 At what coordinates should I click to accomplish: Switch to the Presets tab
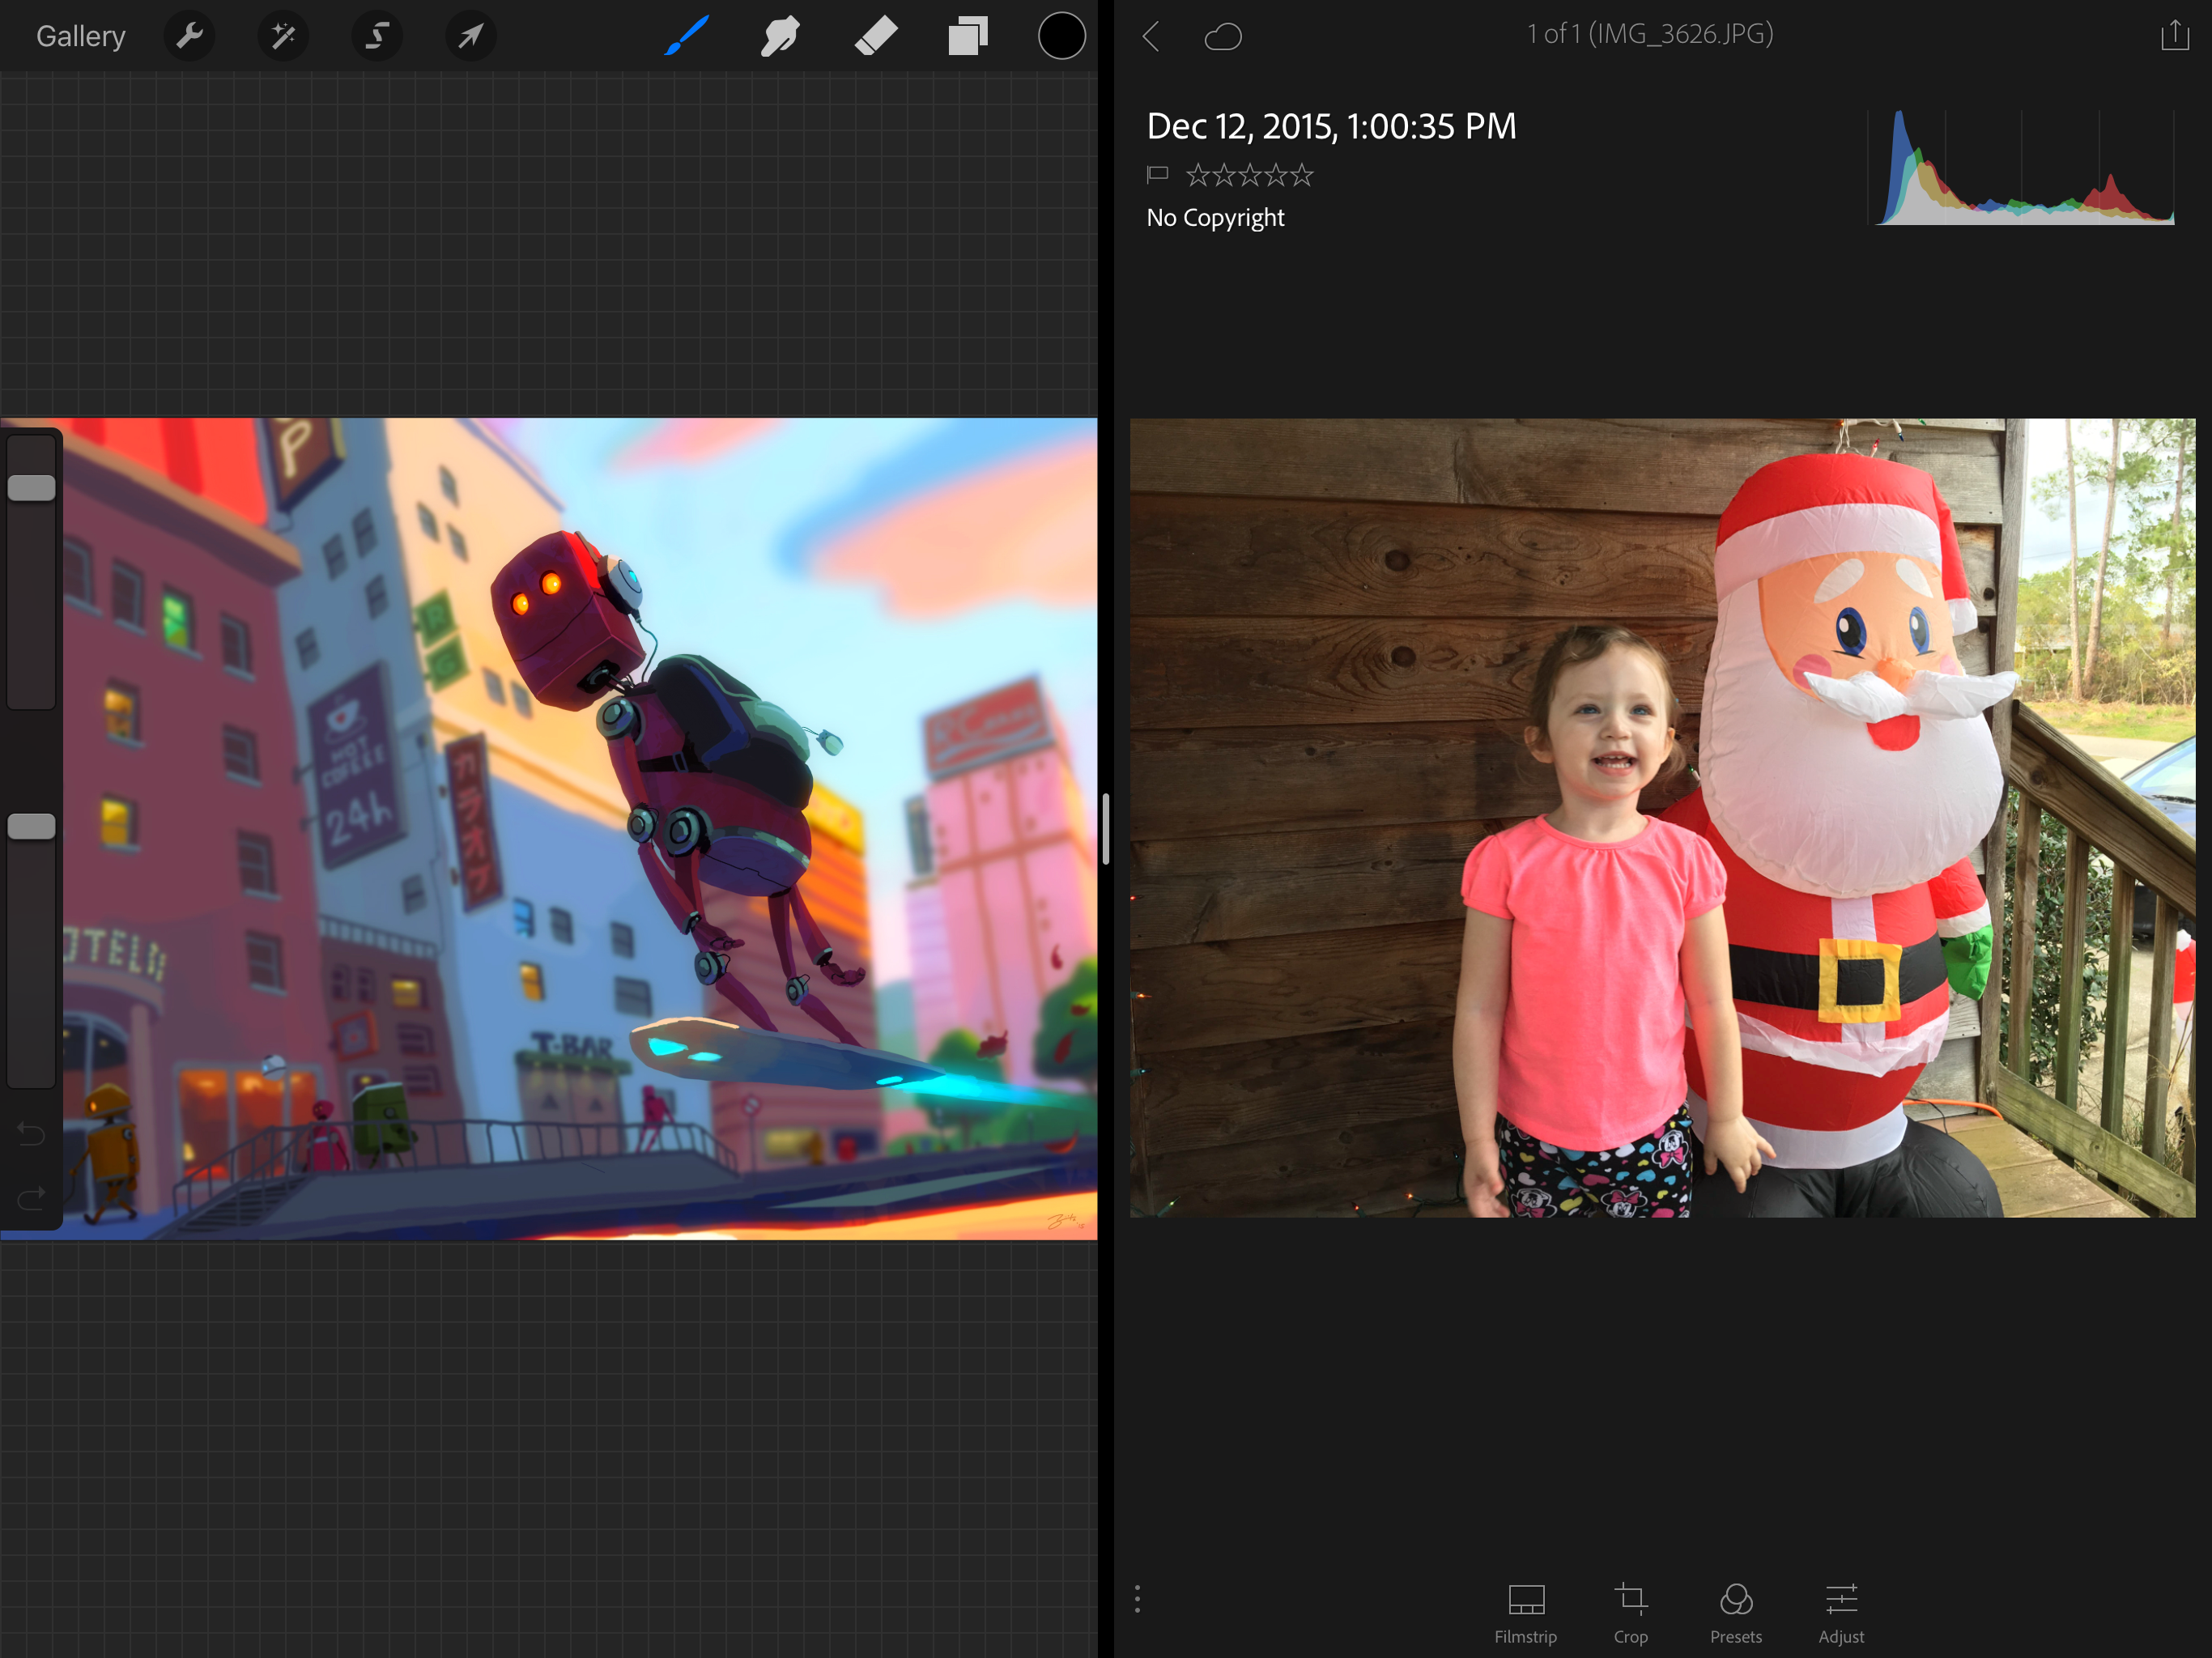(1735, 1612)
